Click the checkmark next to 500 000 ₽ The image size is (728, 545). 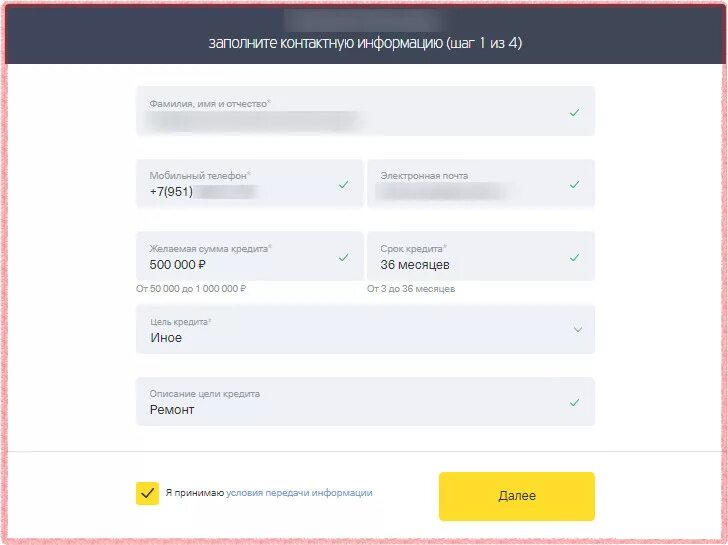343,257
